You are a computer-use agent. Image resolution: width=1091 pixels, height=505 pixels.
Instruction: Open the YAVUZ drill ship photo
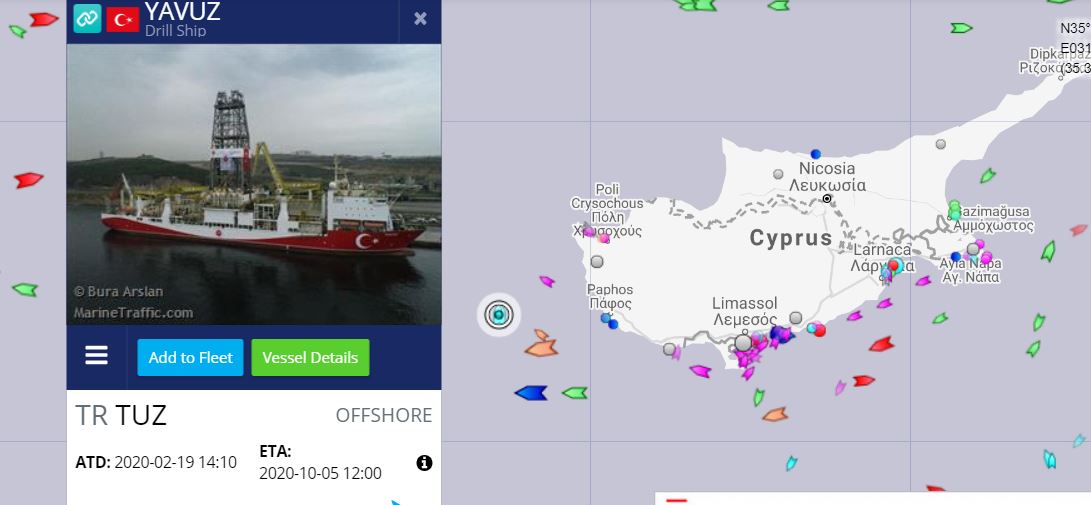(x=254, y=184)
